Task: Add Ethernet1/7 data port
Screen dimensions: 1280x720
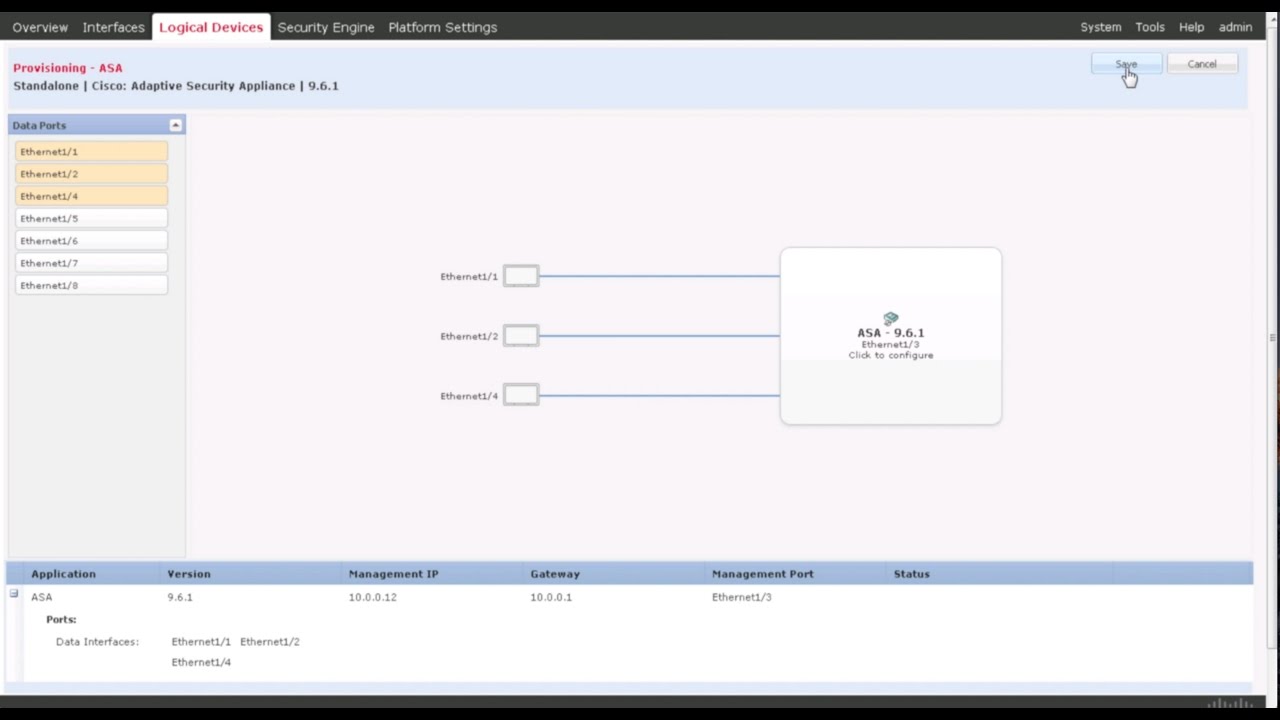Action: pos(91,263)
